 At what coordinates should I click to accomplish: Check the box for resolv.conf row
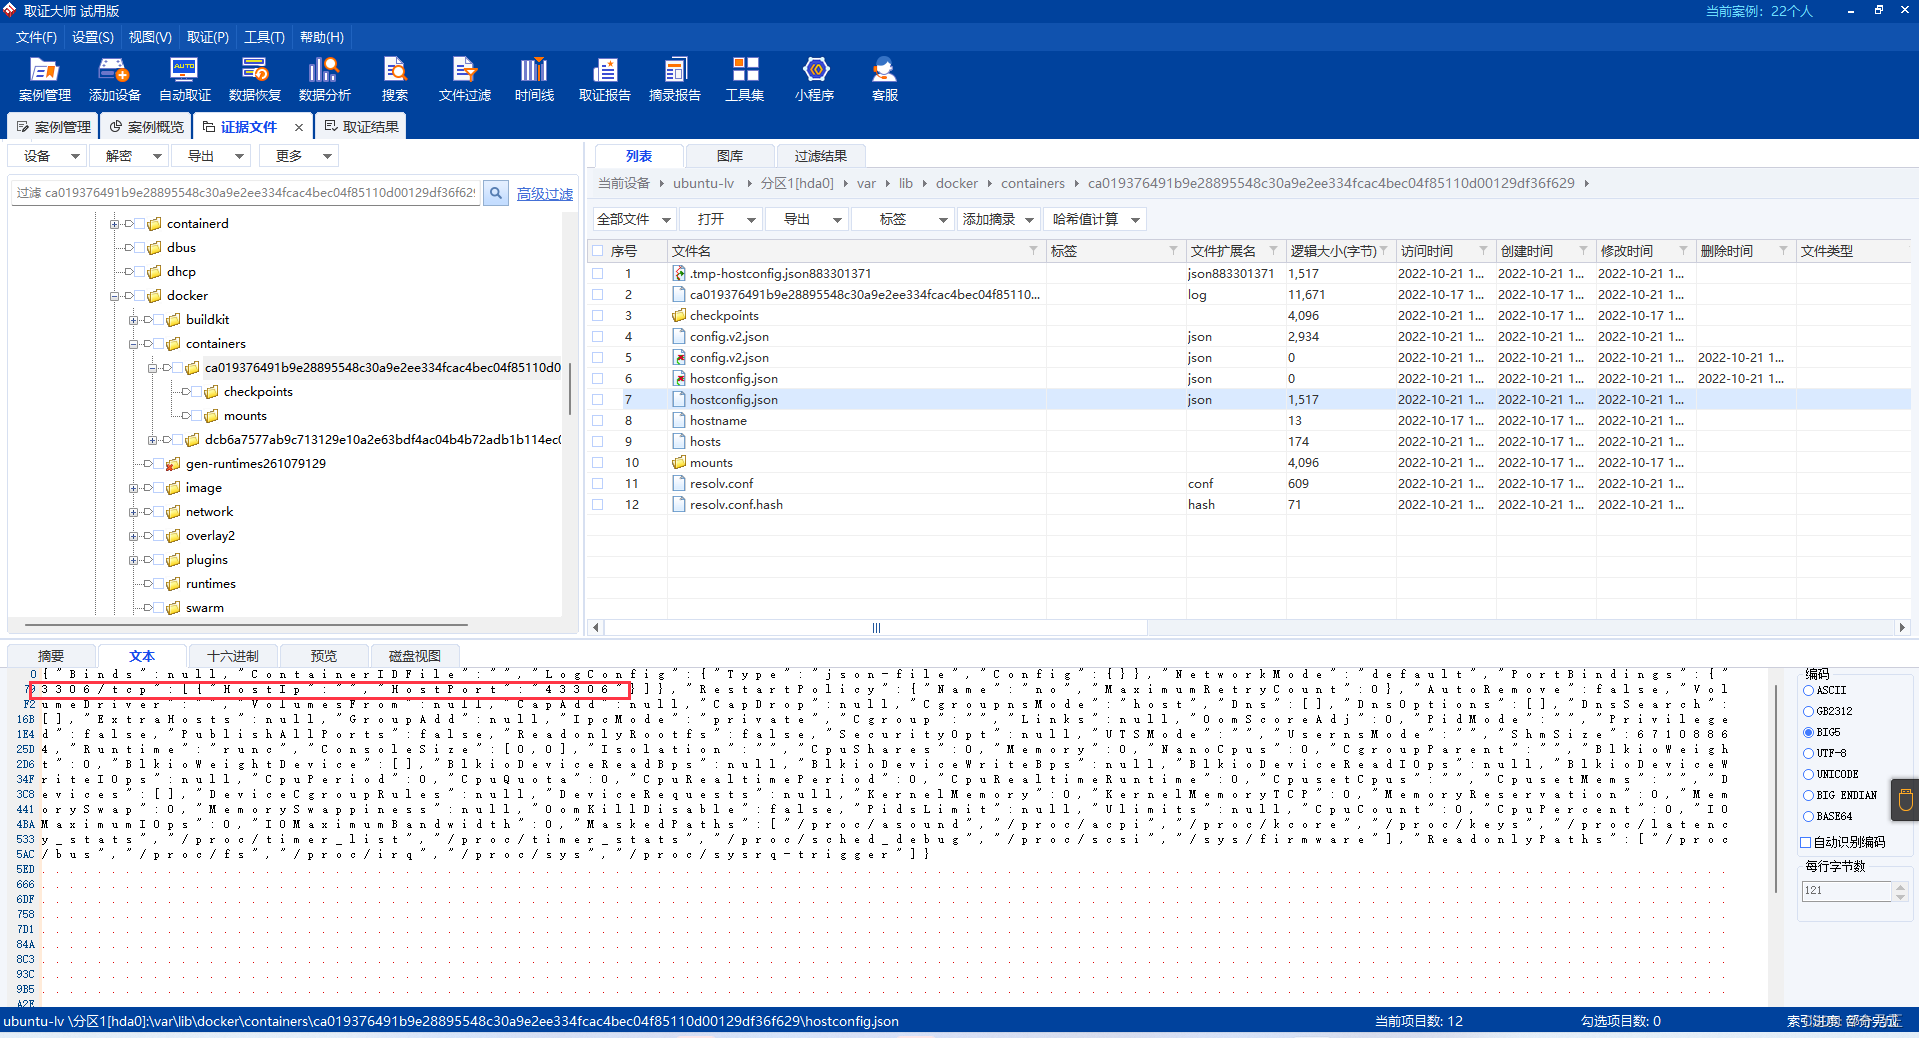tap(598, 484)
